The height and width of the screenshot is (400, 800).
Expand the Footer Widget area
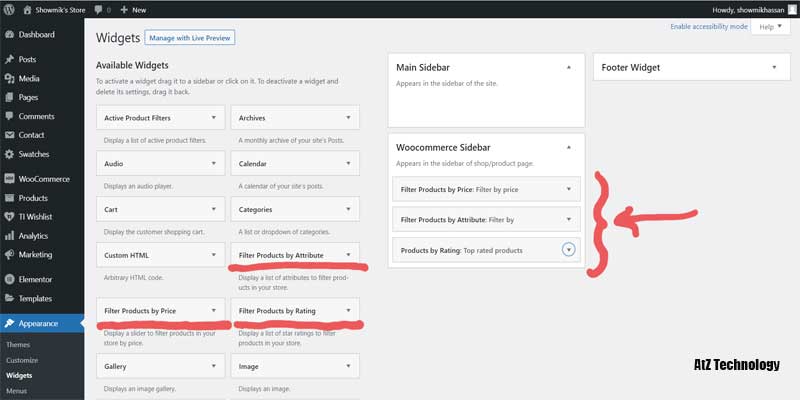click(x=774, y=67)
